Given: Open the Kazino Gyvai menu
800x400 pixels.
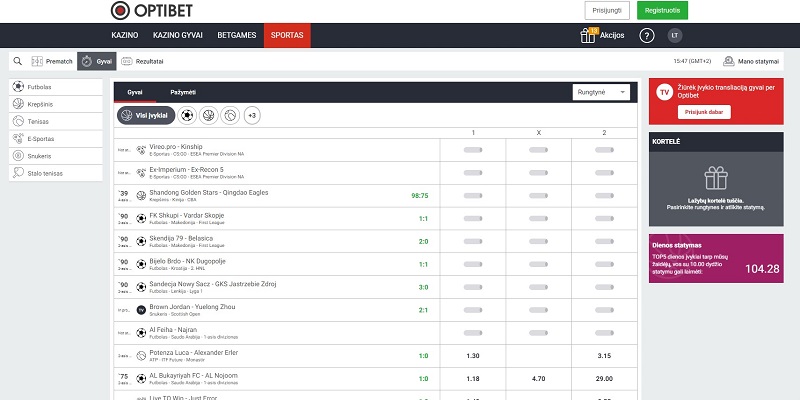Looking at the screenshot, I should [x=178, y=35].
